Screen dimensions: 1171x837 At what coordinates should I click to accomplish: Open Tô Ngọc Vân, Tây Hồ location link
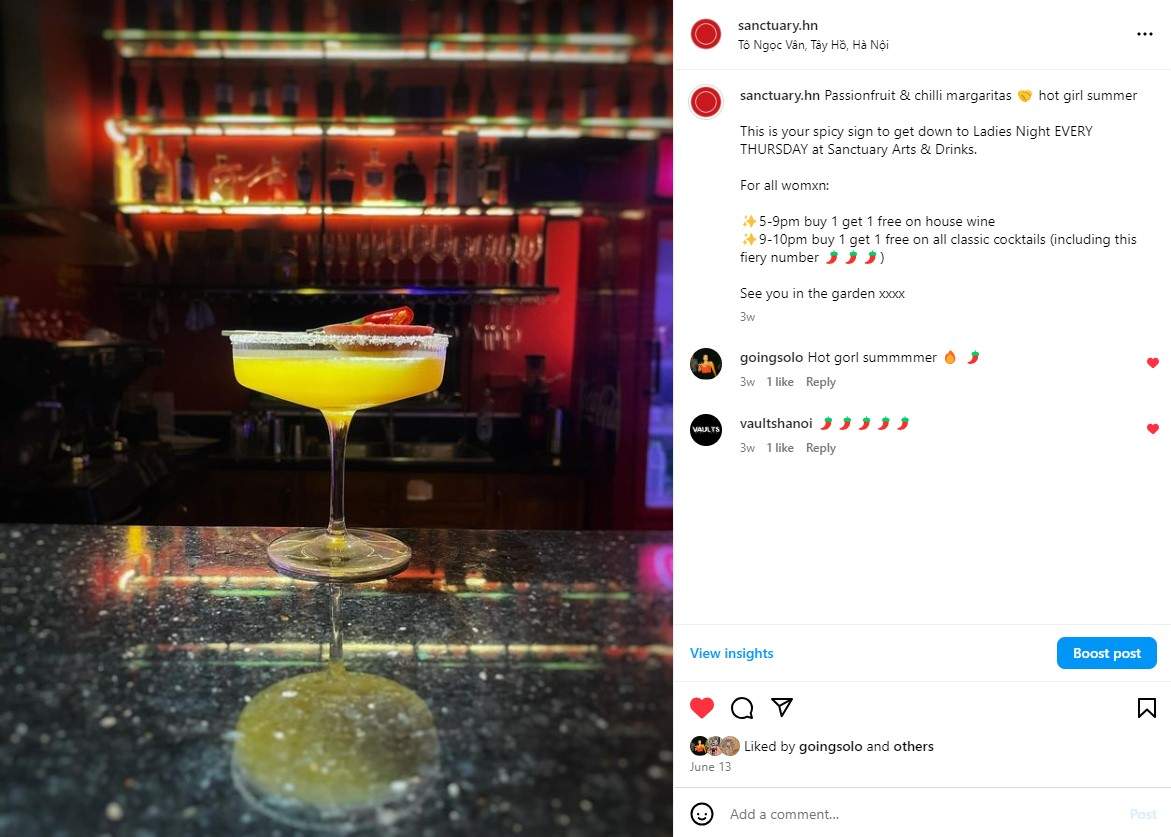[x=813, y=45]
